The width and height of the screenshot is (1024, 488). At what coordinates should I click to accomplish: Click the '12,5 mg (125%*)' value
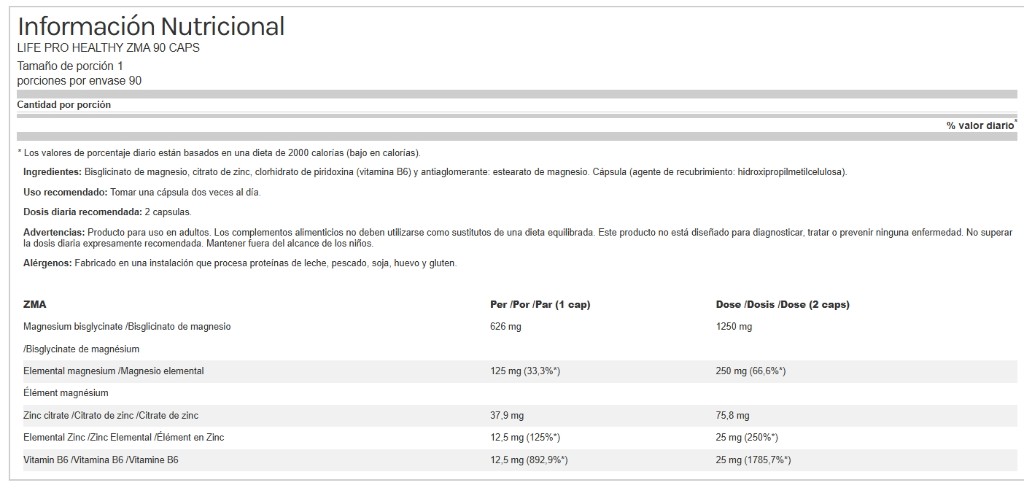point(525,438)
